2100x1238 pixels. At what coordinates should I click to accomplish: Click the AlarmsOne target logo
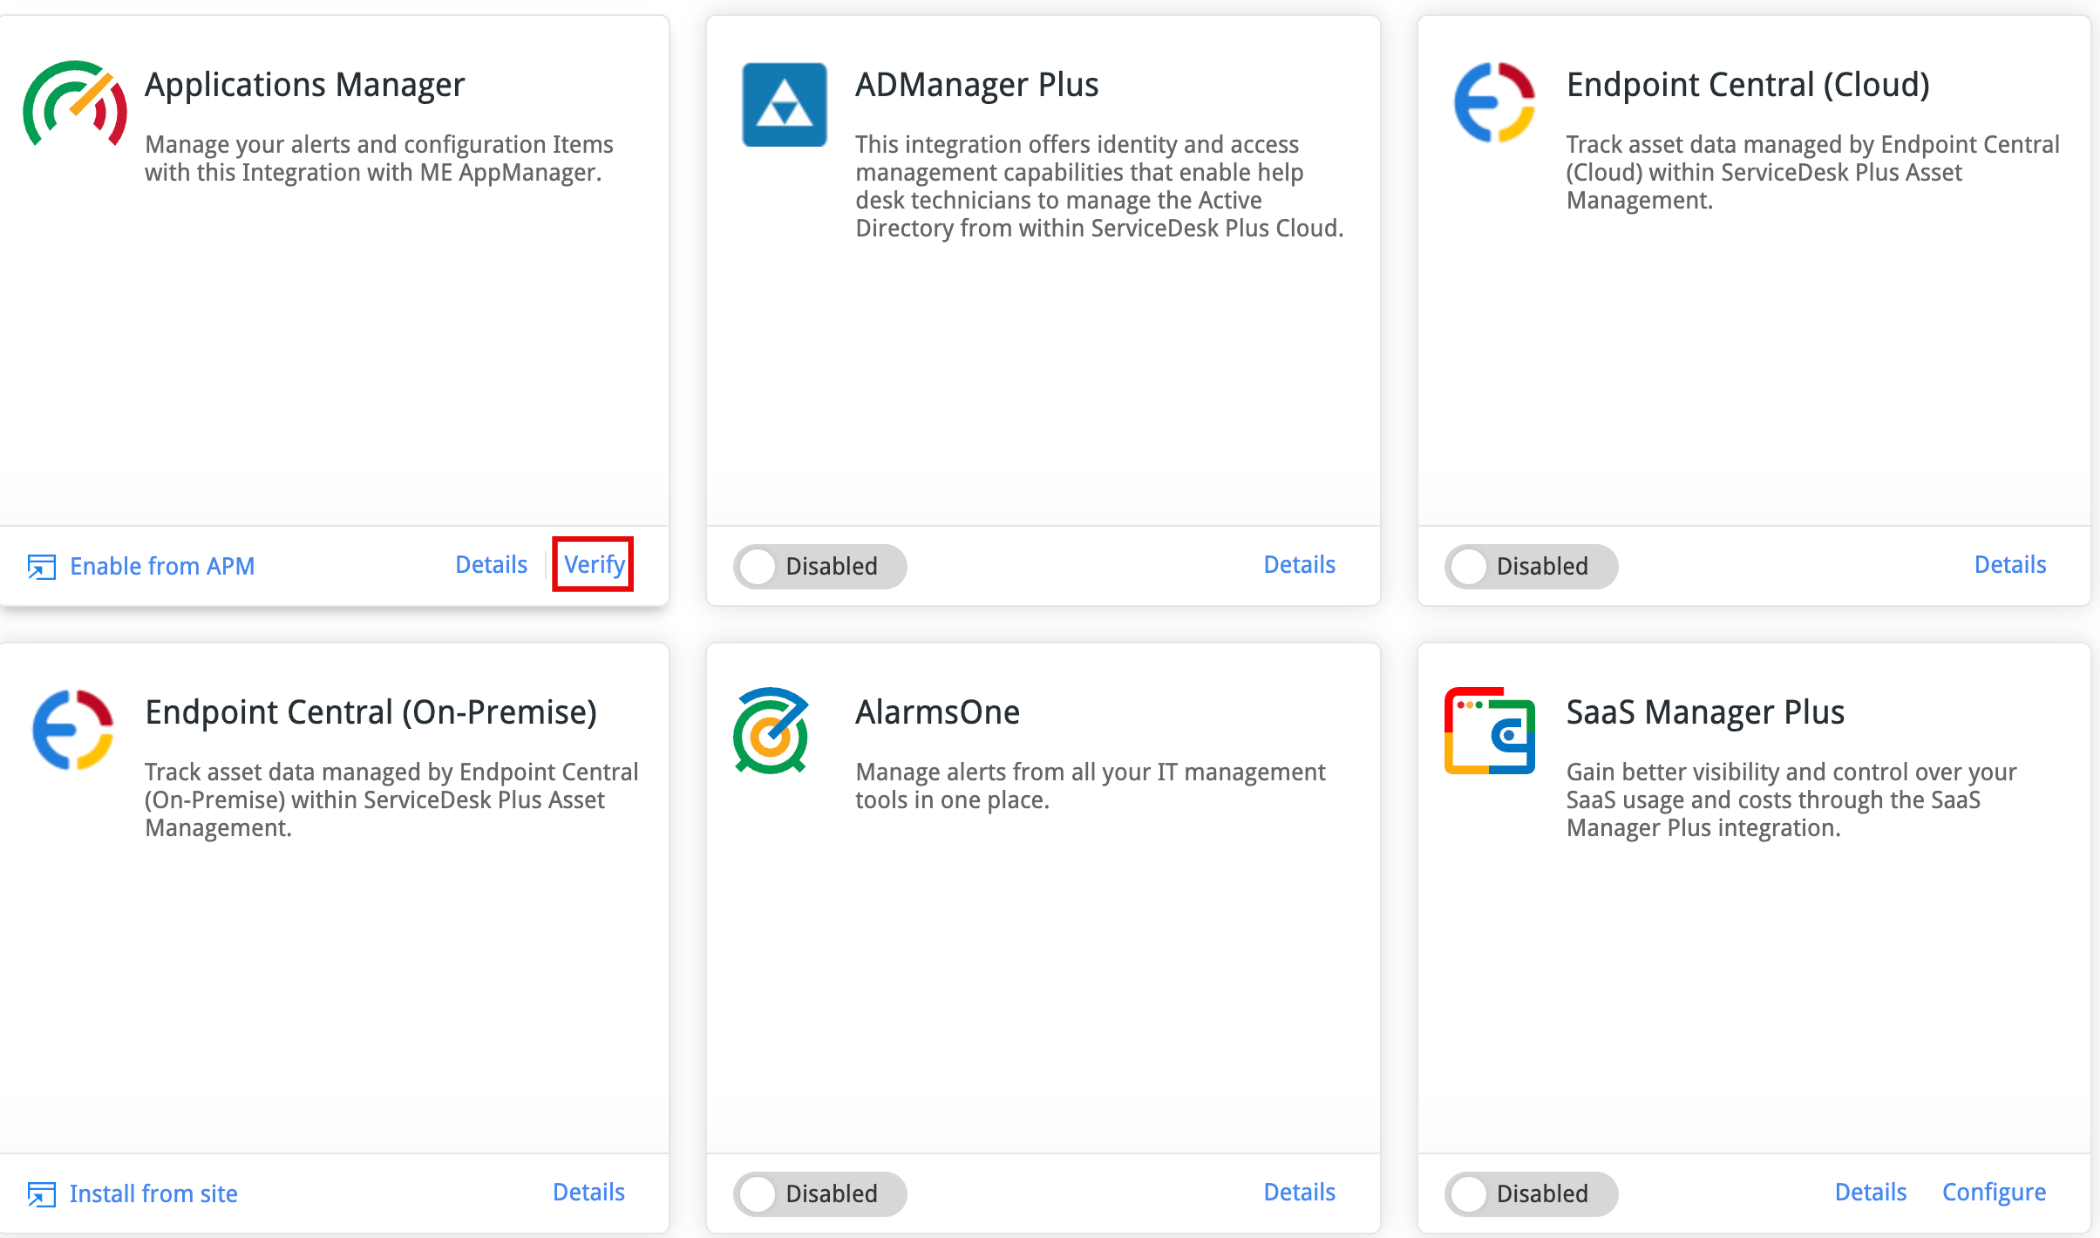coord(771,731)
